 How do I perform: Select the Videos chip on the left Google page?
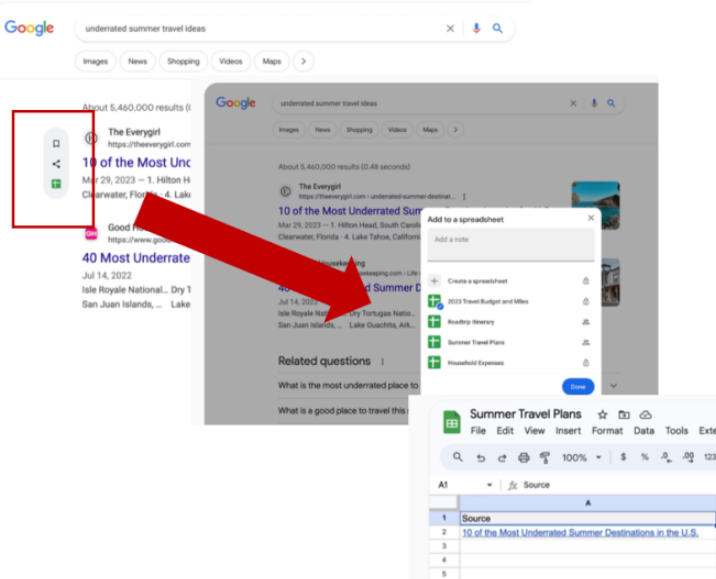pos(231,61)
